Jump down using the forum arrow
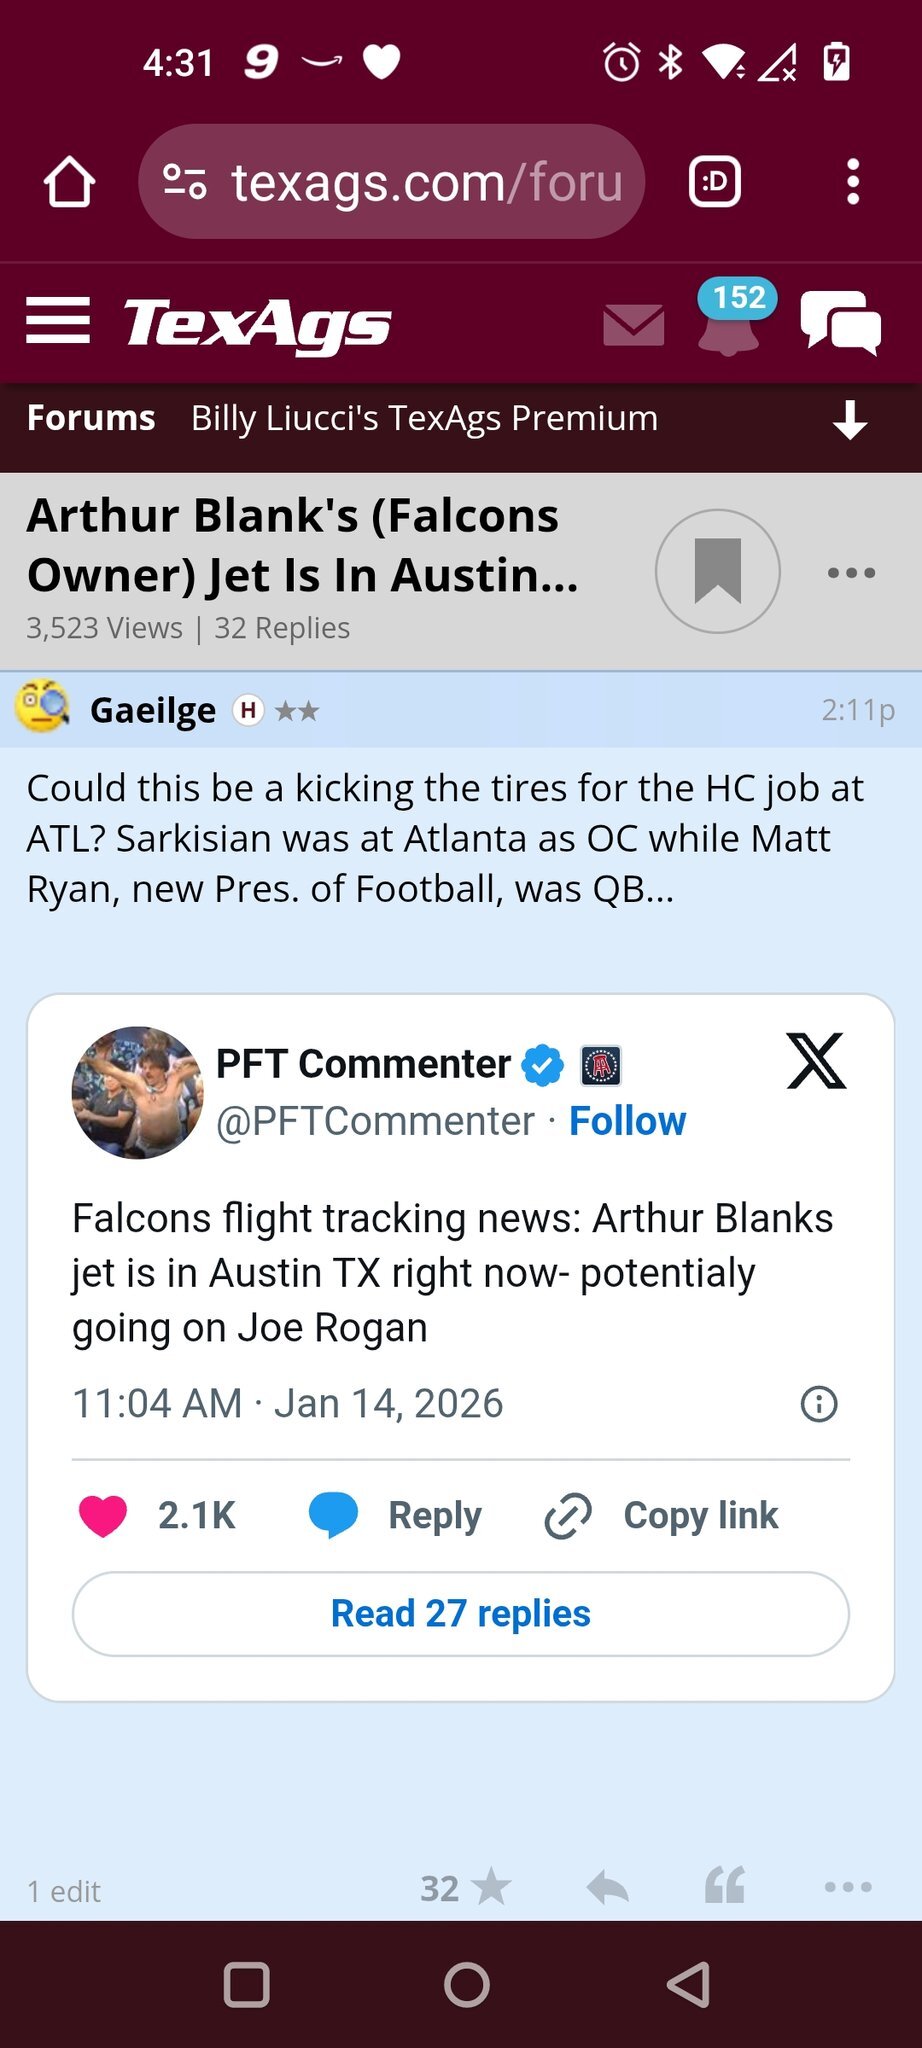This screenshot has height=2048, width=922. [850, 420]
